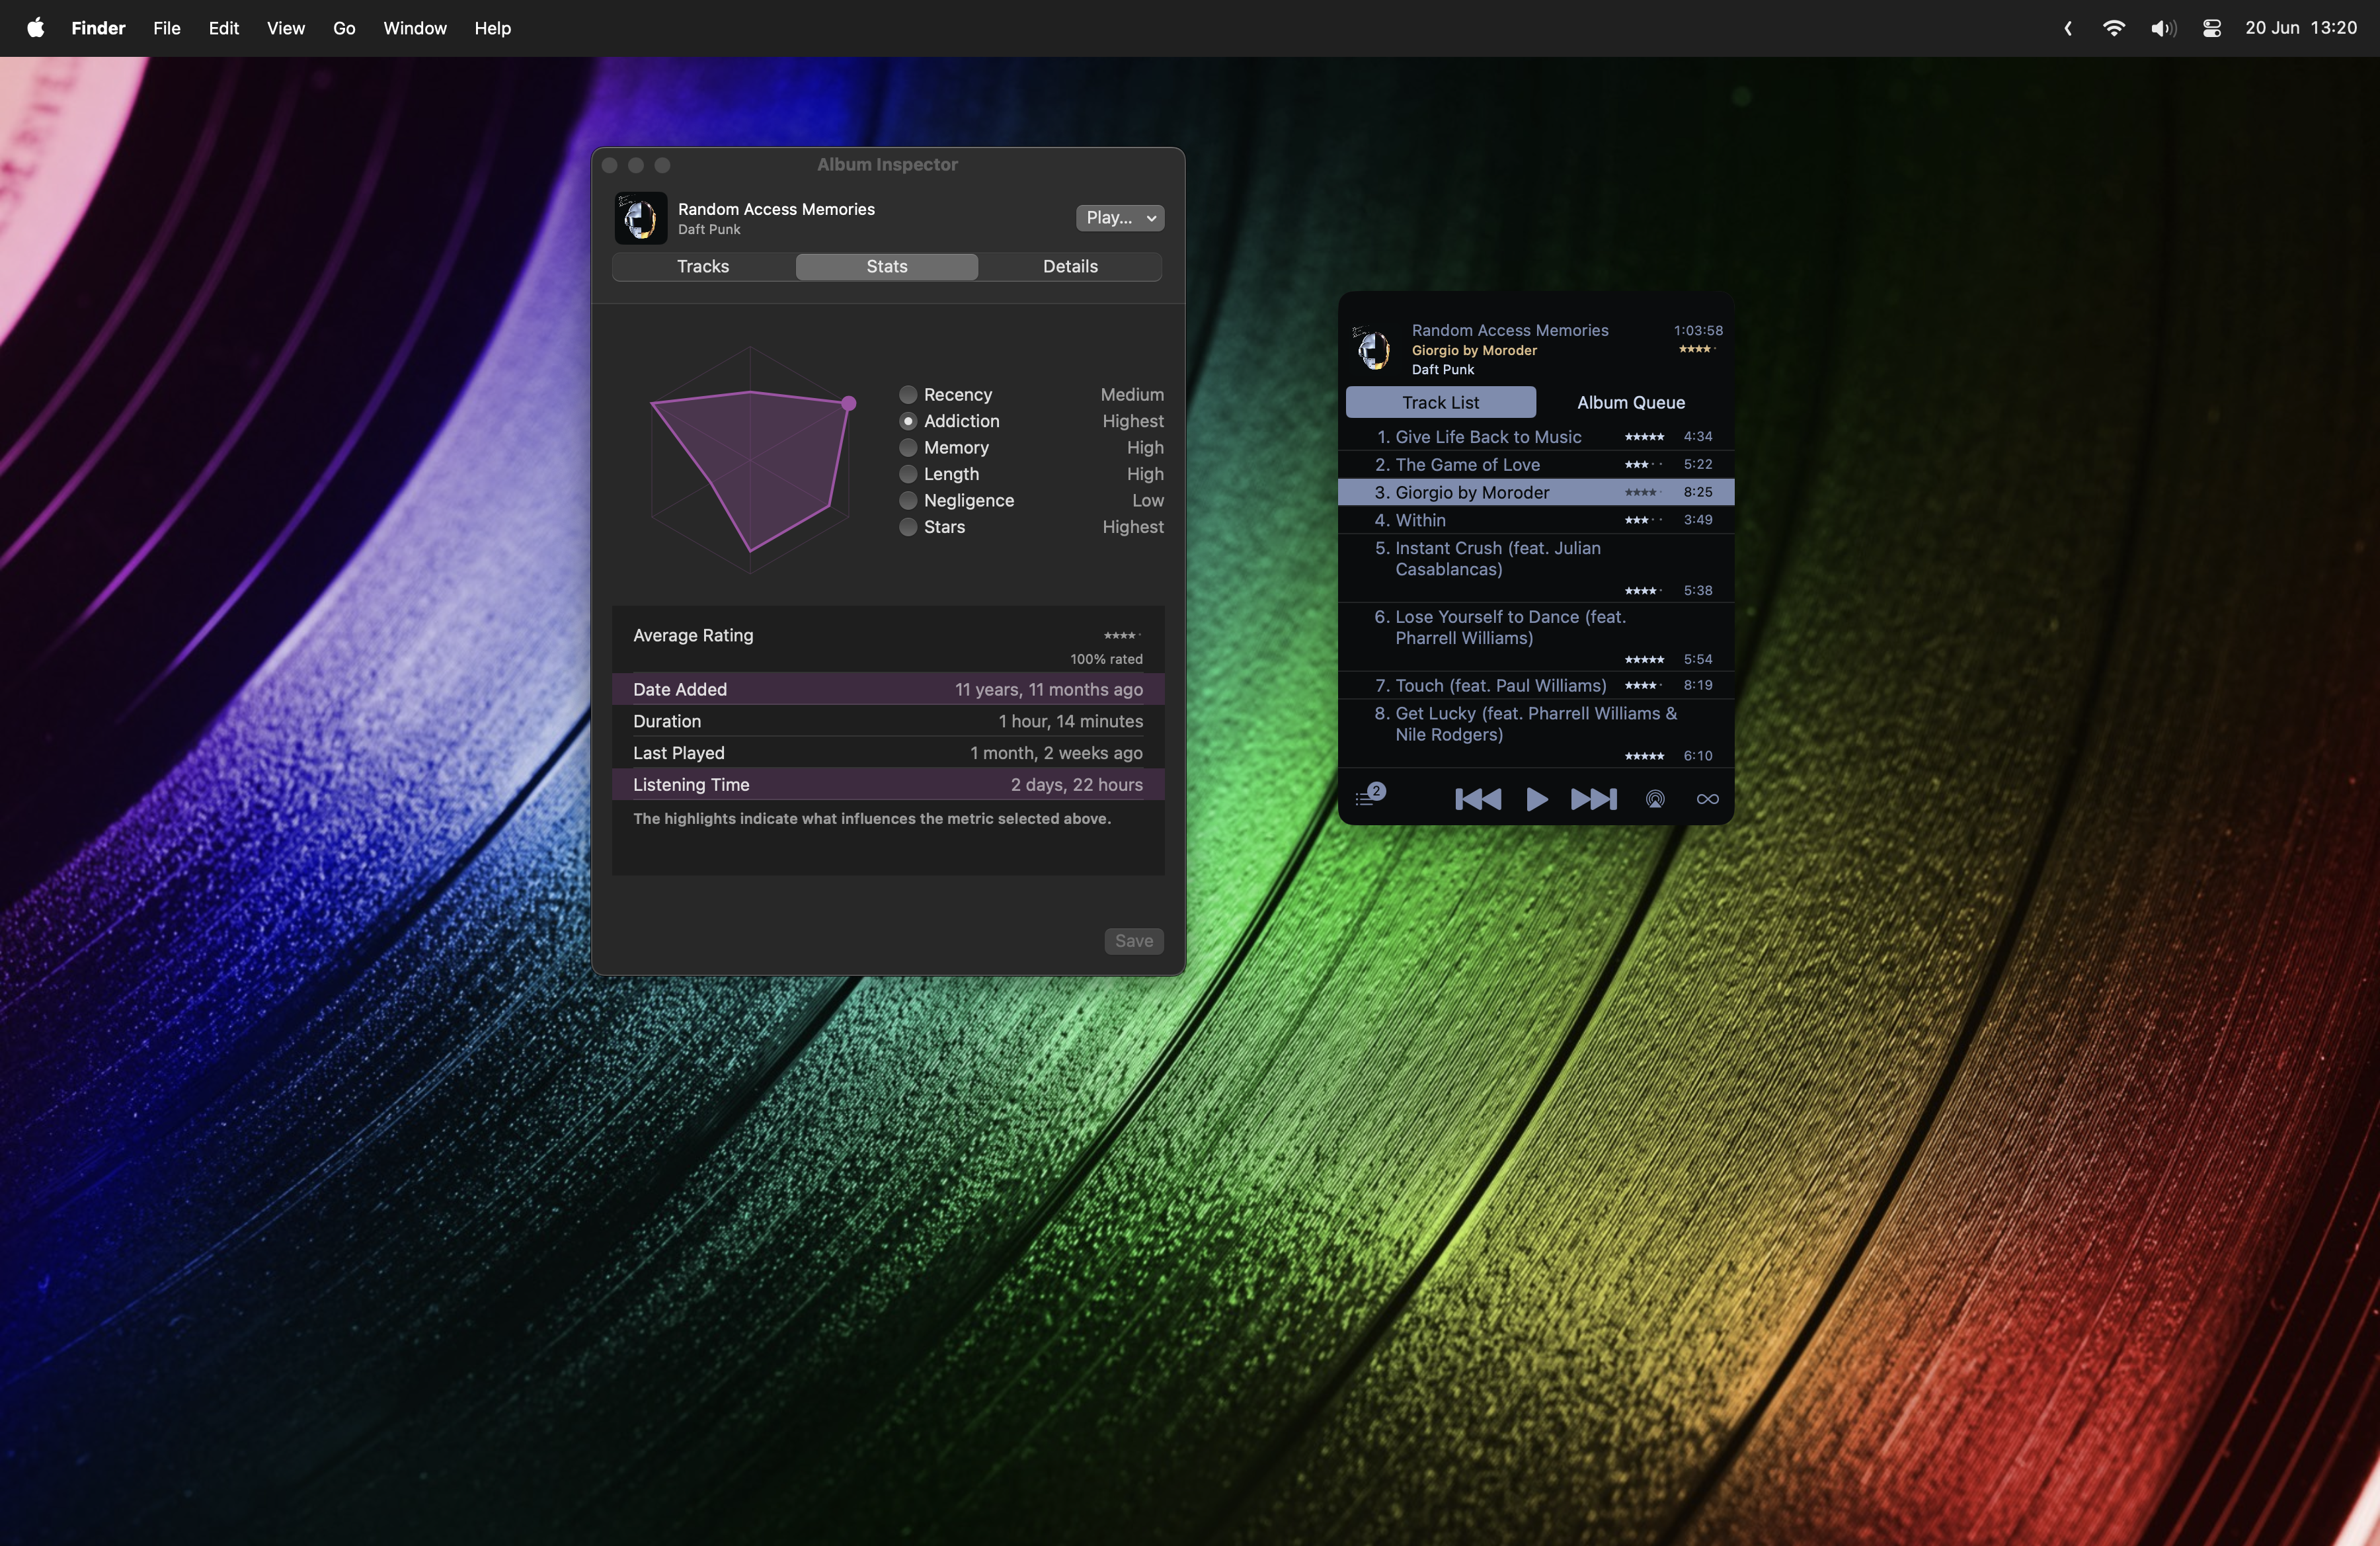2380x1546 pixels.
Task: Select track 3. Giorgio by Moroder
Action: point(1536,492)
